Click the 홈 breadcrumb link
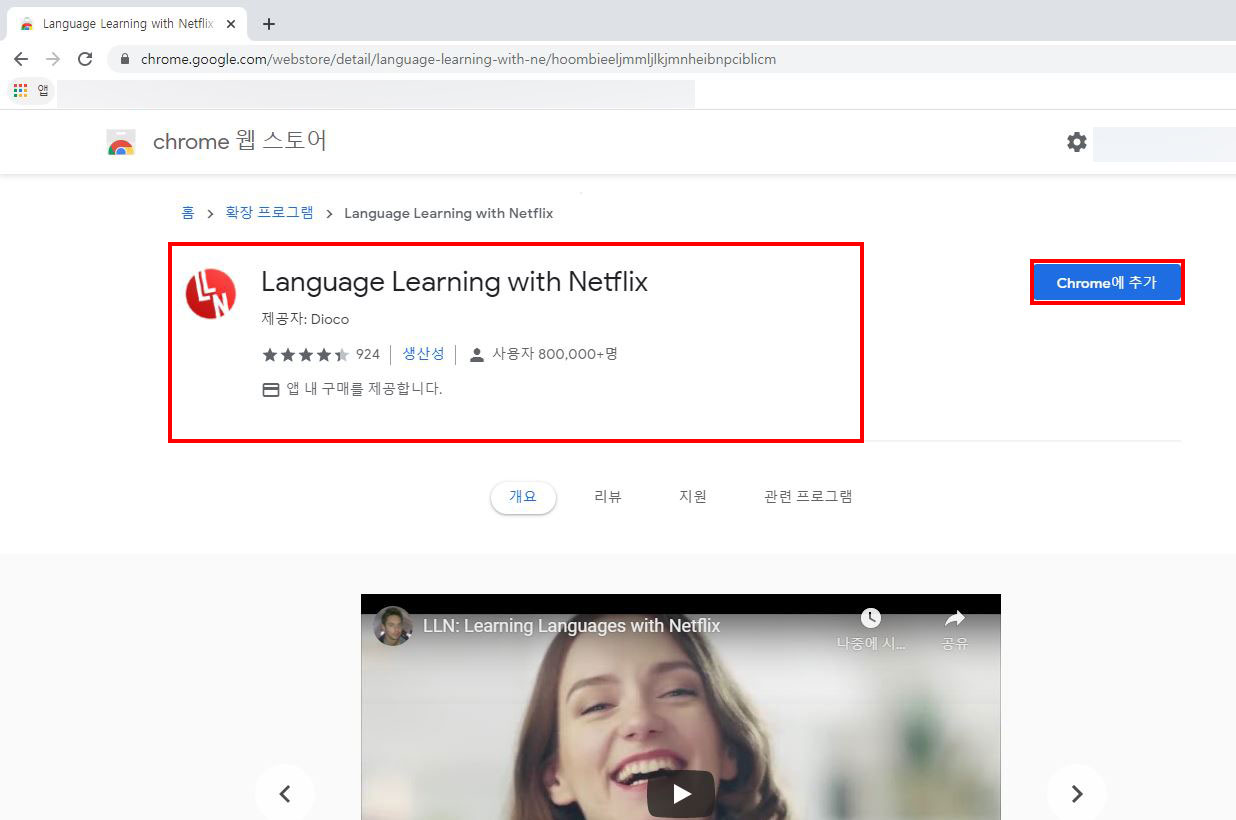Screen dimensions: 1236x820 click(188, 213)
